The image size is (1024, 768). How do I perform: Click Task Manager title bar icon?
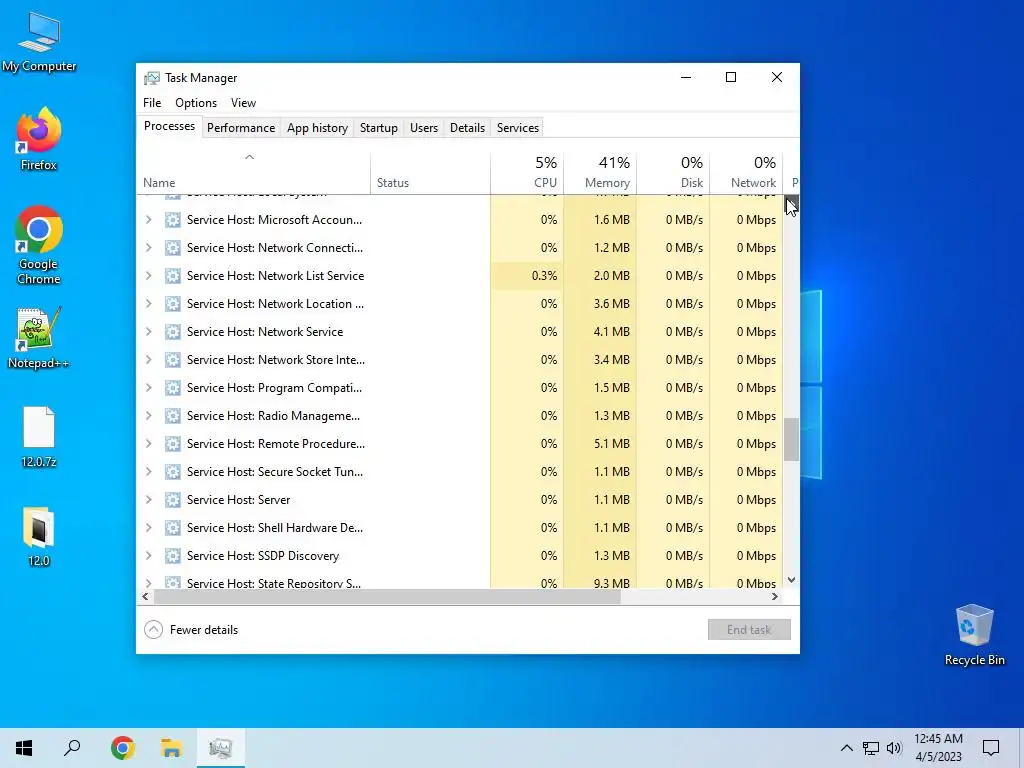(152, 78)
